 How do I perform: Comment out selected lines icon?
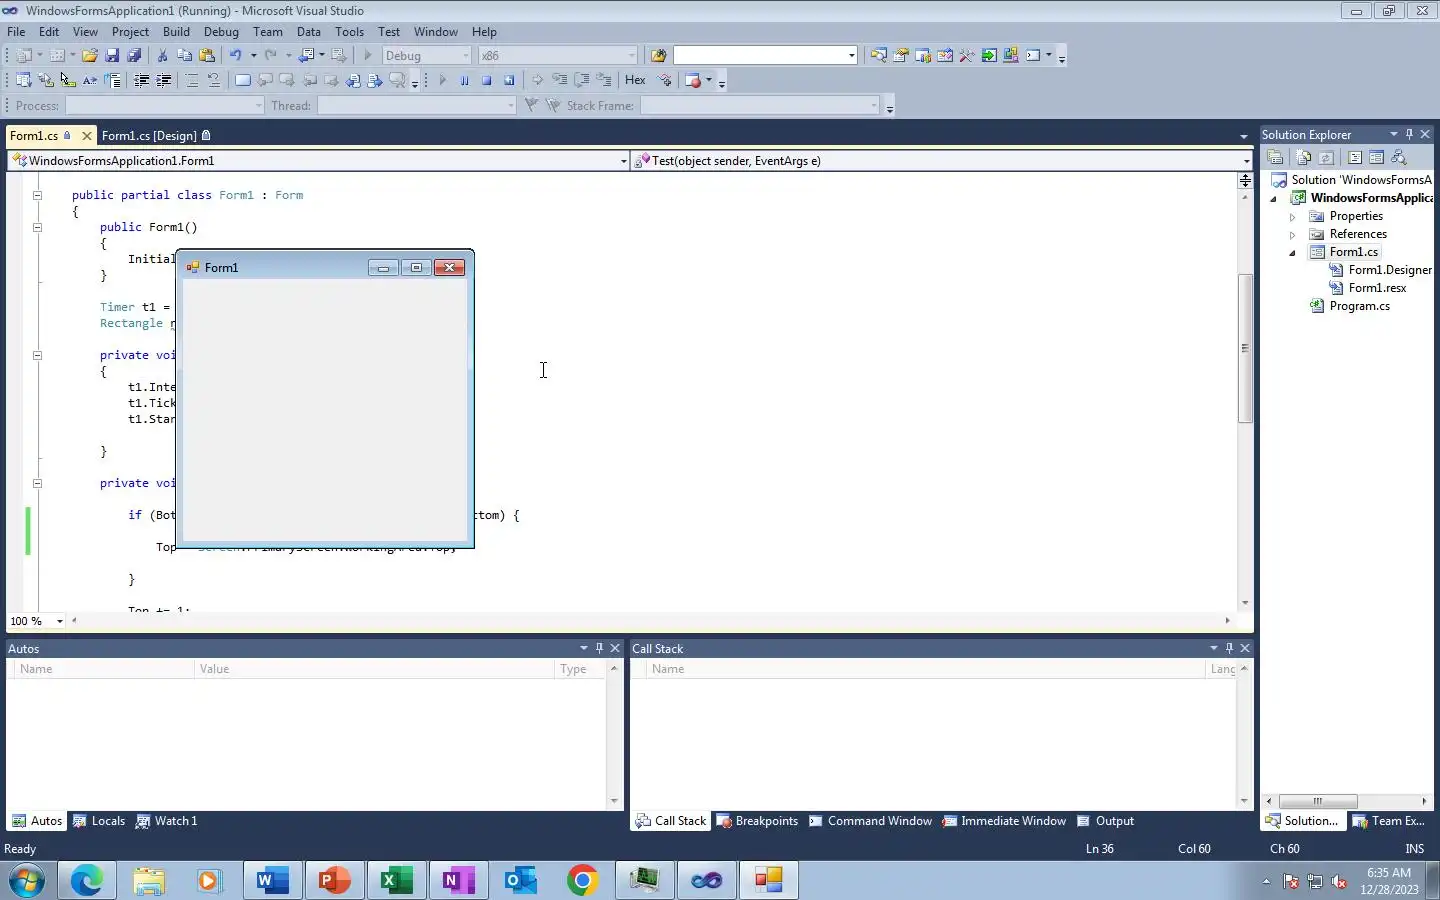coord(191,80)
